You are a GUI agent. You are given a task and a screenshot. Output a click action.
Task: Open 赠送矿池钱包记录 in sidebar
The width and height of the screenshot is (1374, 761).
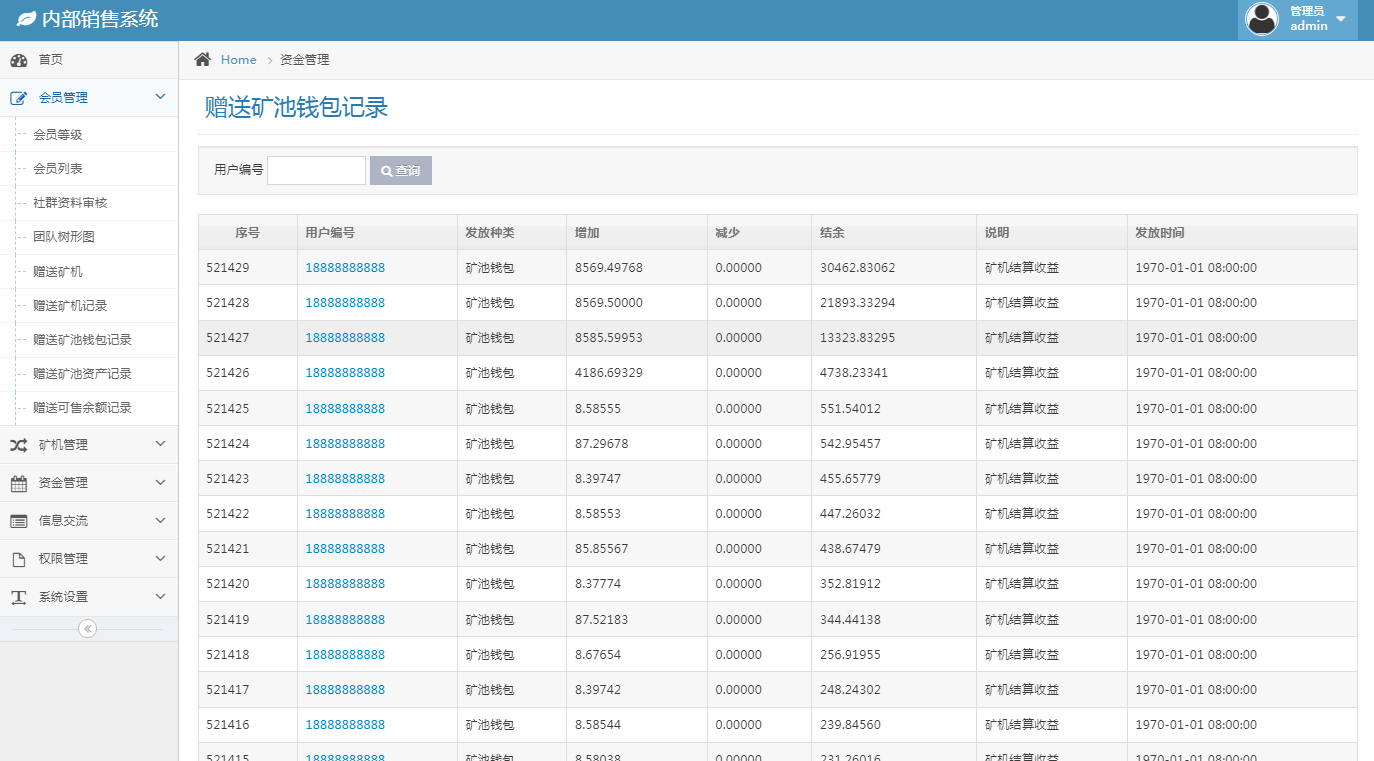click(82, 340)
